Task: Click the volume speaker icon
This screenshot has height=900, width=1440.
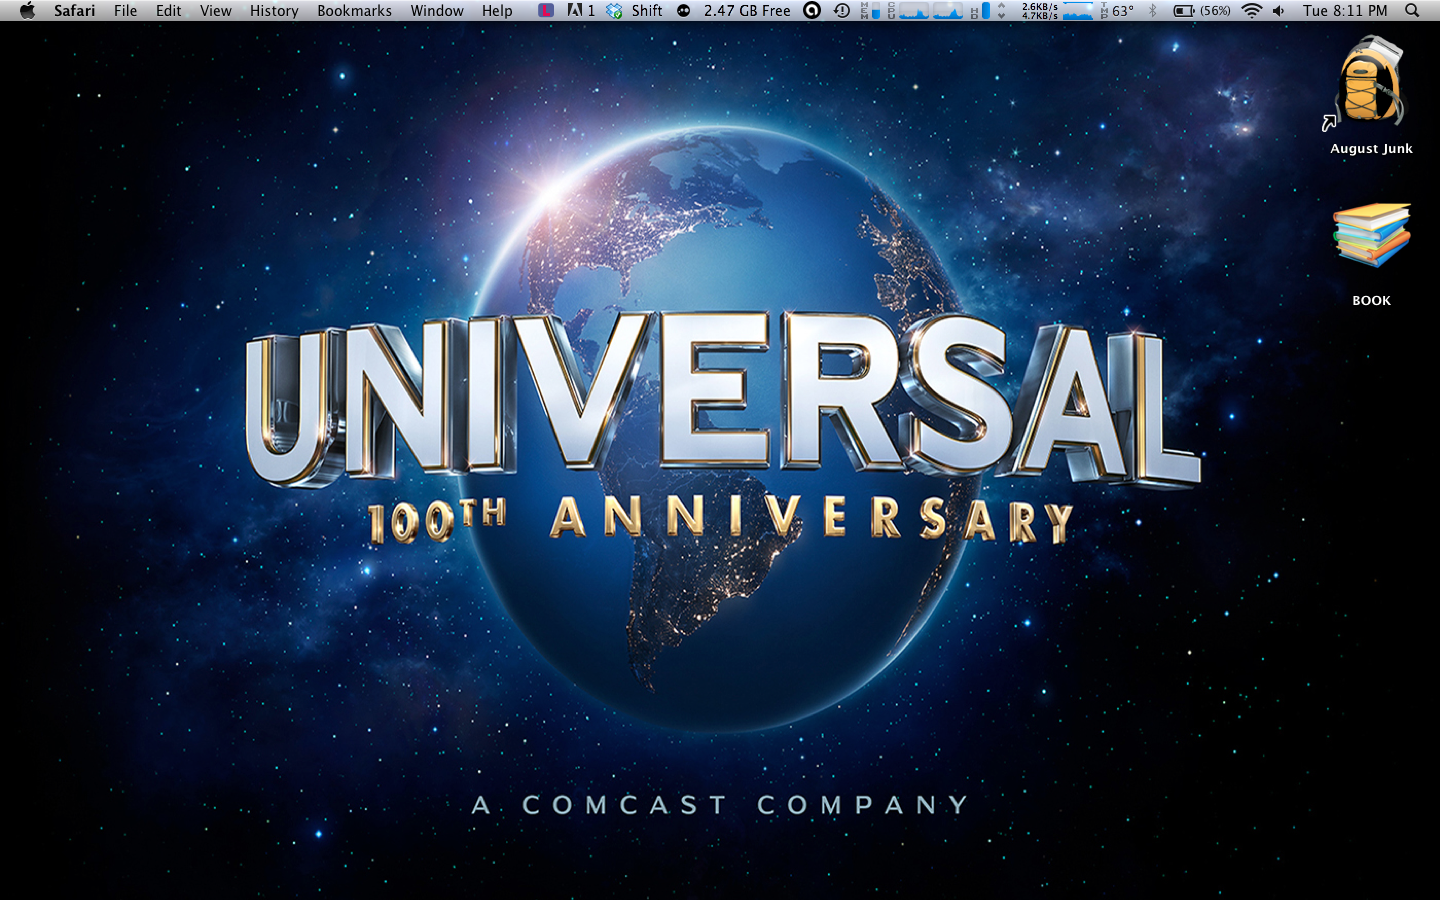Action: (1279, 10)
